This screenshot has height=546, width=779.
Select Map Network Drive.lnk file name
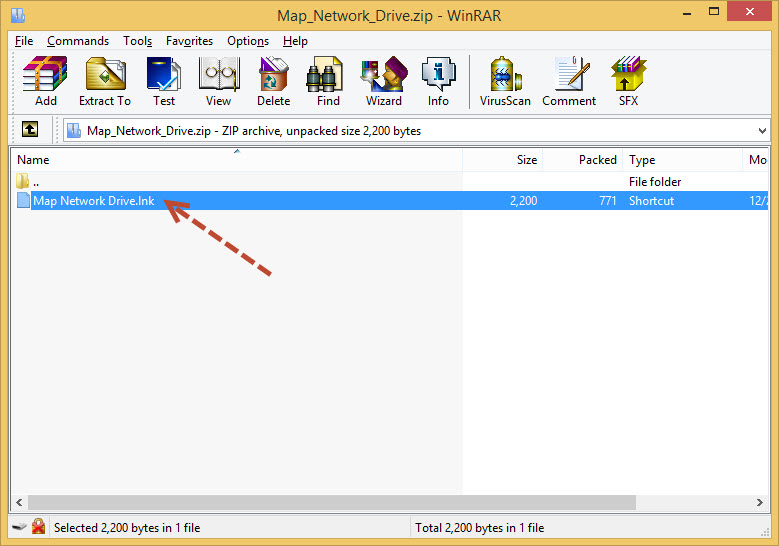tap(93, 201)
